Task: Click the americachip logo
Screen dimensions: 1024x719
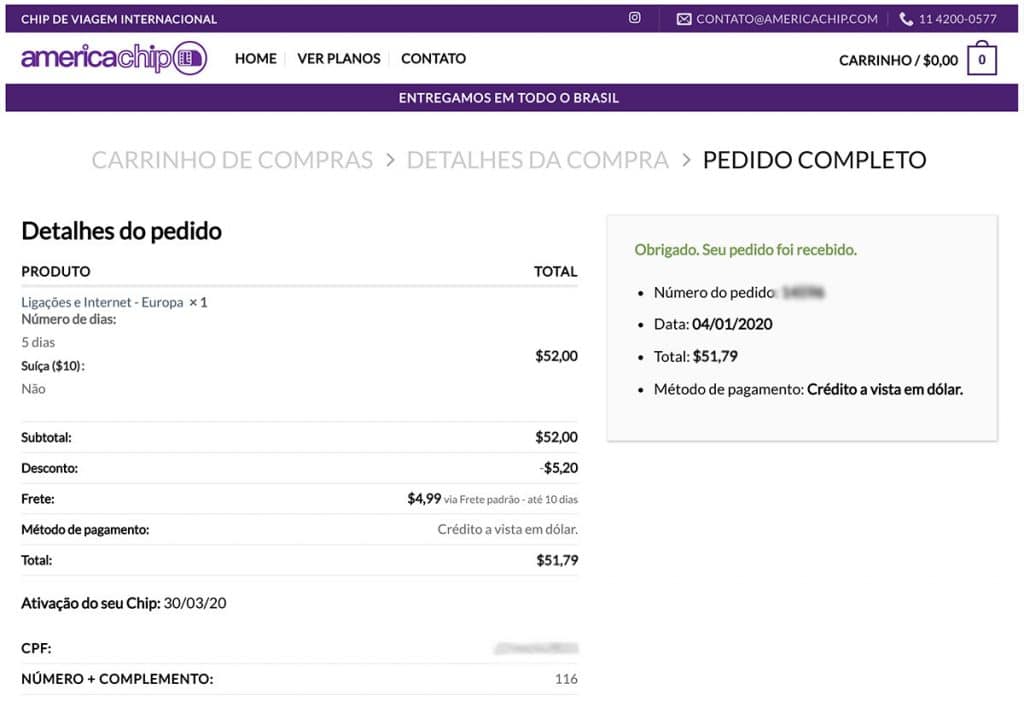Action: [113, 58]
